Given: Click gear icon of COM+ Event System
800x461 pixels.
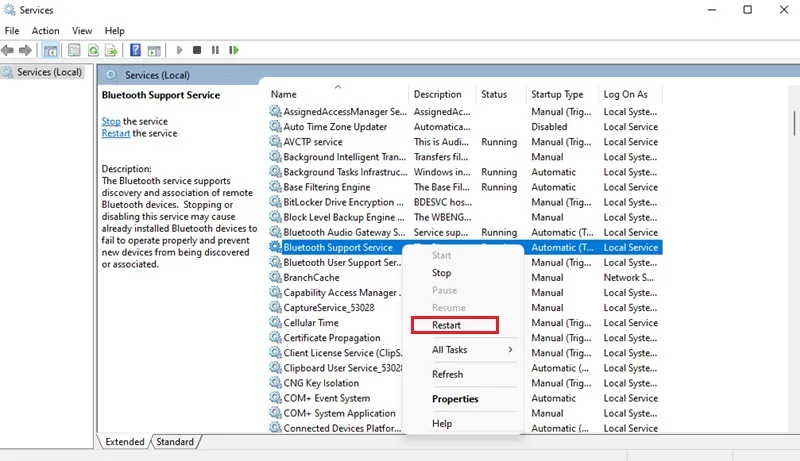Looking at the screenshot, I should (x=276, y=398).
